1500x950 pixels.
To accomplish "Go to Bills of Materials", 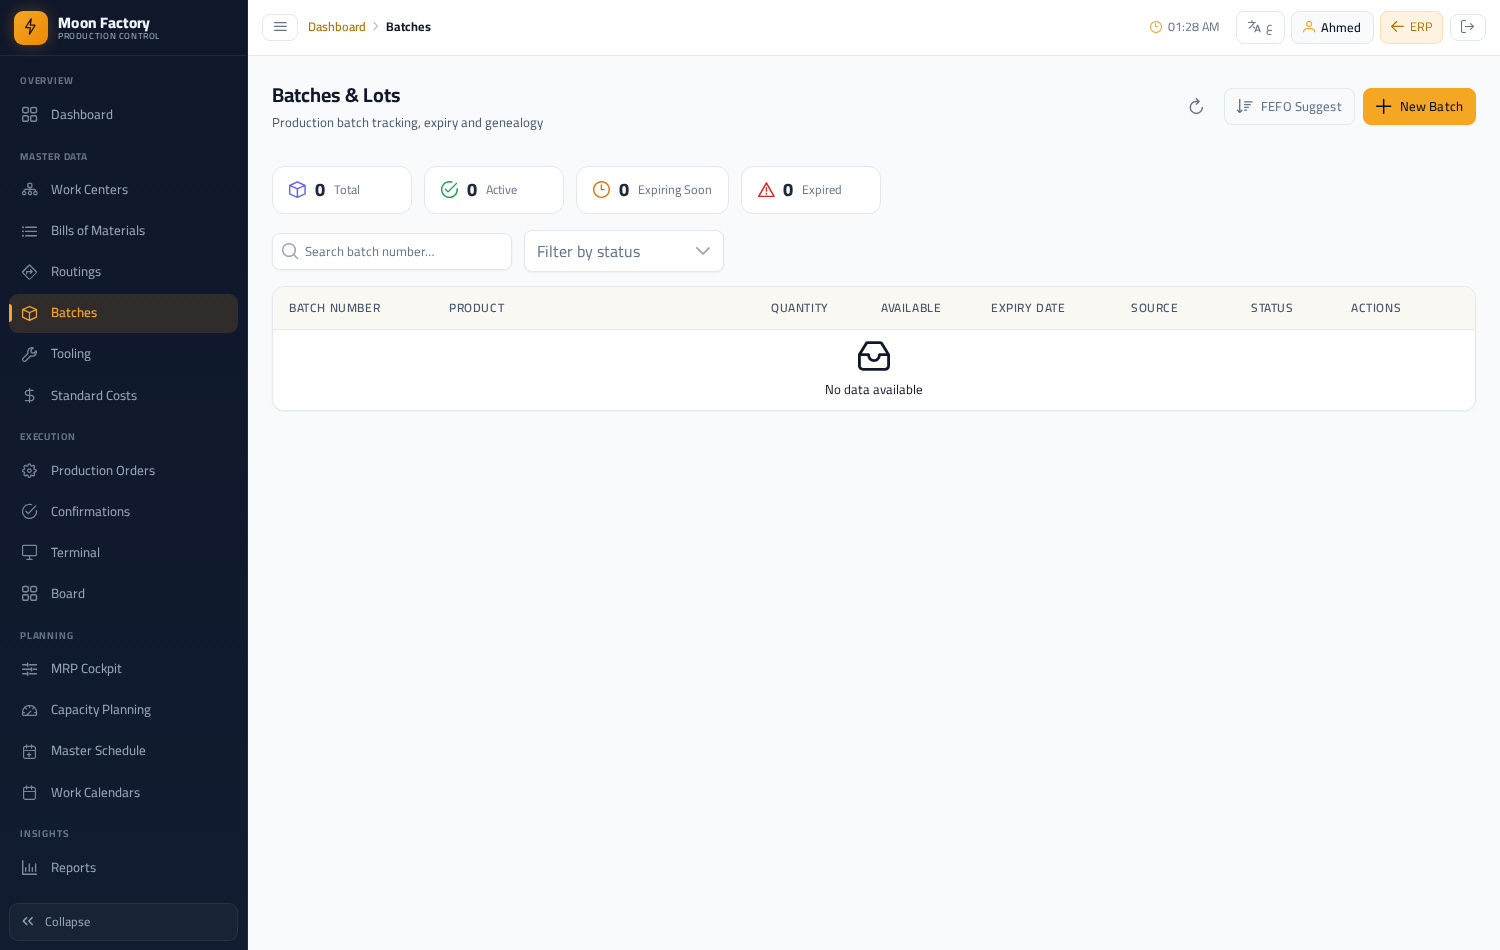I will point(123,231).
